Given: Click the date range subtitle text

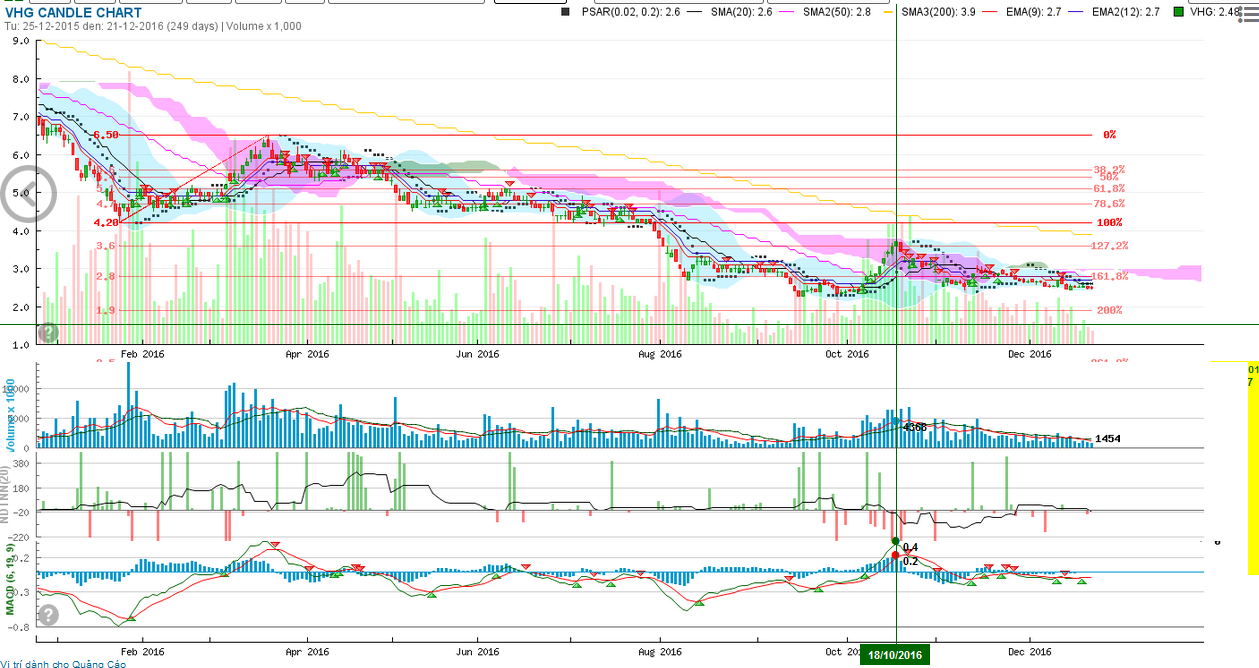Looking at the screenshot, I should [153, 26].
